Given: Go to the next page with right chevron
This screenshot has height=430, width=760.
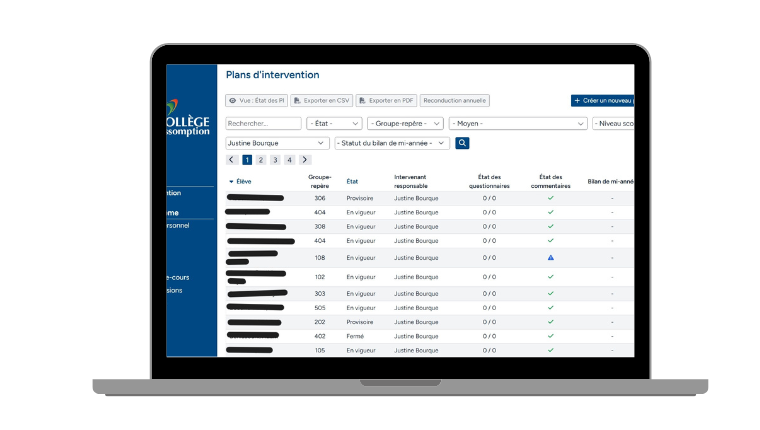Looking at the screenshot, I should [x=305, y=160].
